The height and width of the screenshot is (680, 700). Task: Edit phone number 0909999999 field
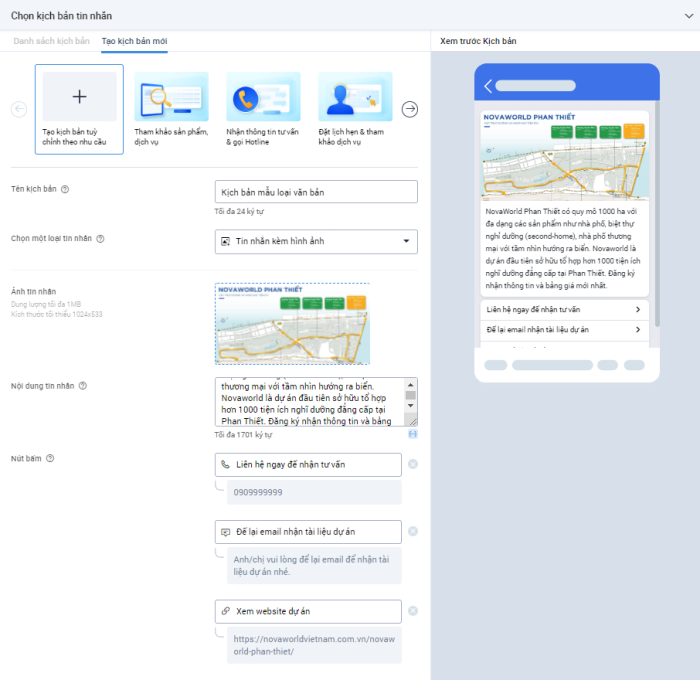[x=314, y=492]
